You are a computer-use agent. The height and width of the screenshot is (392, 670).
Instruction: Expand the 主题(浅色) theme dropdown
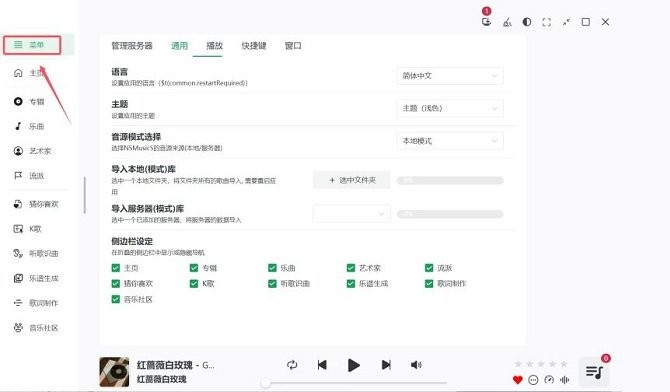[450, 108]
